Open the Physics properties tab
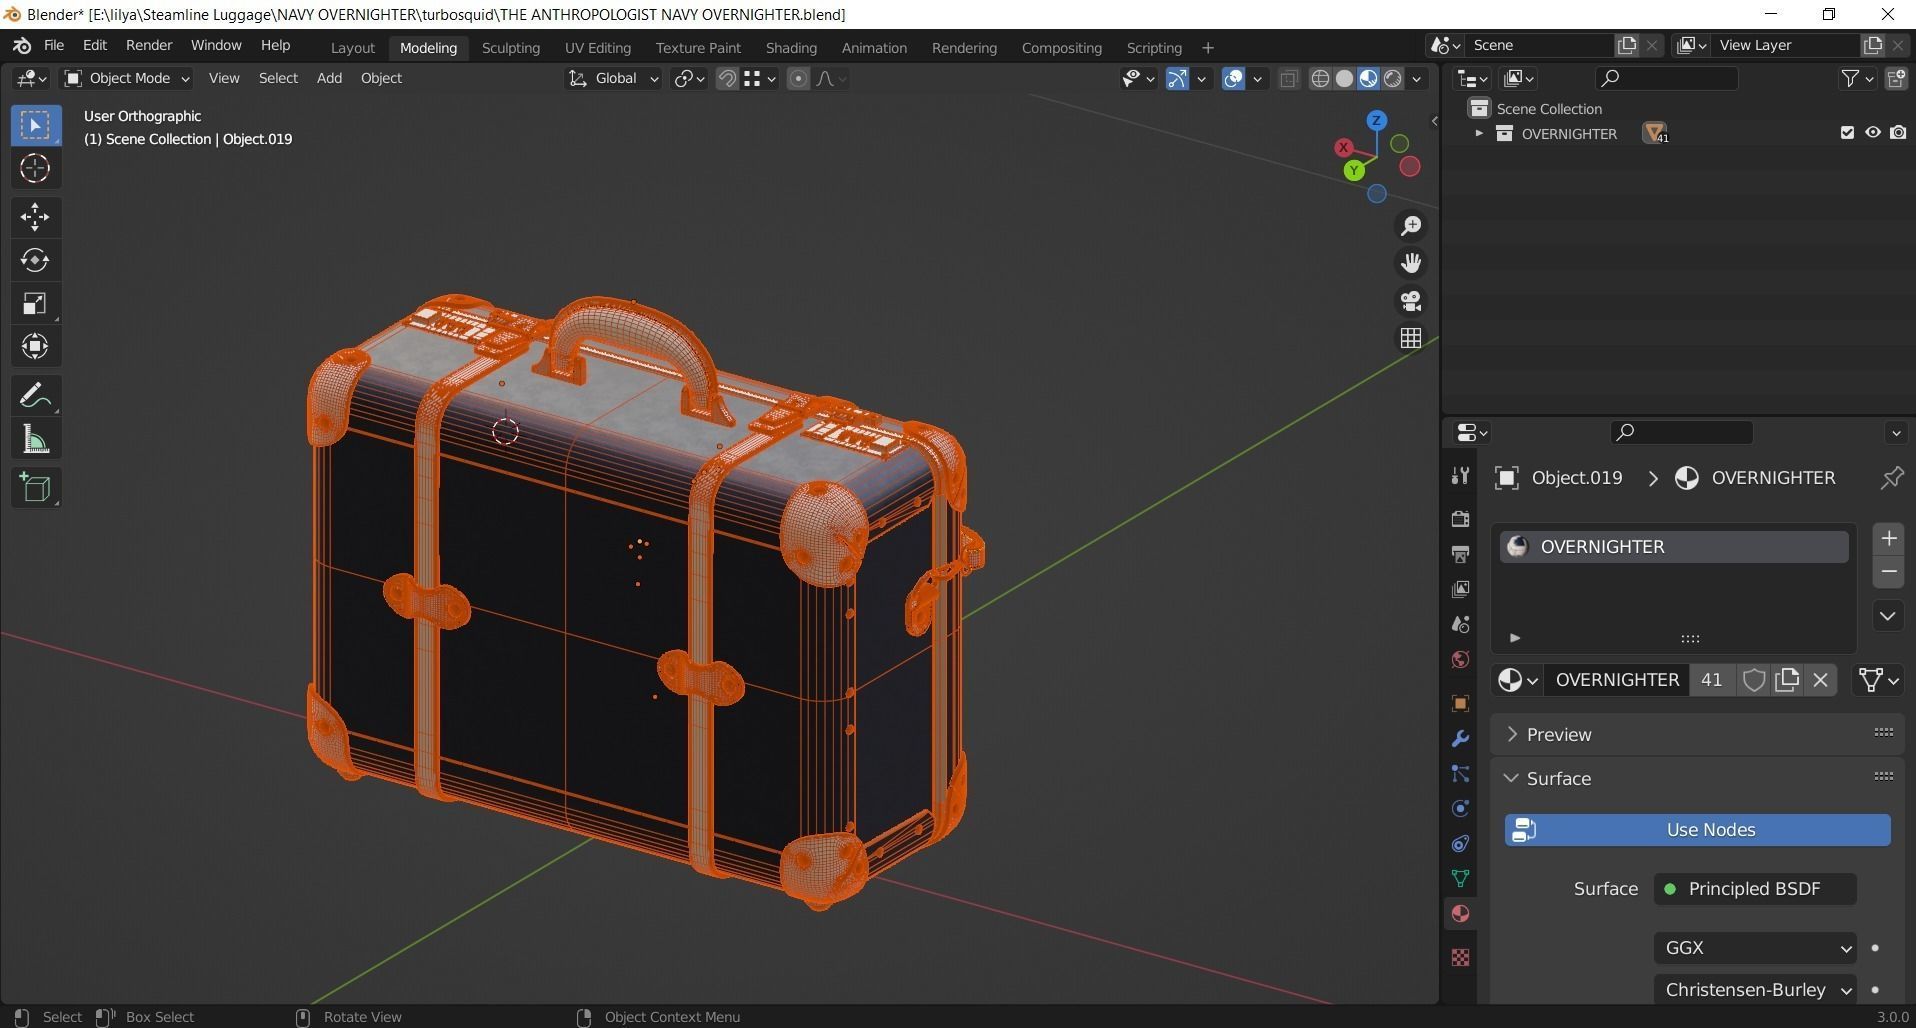The width and height of the screenshot is (1916, 1028). click(1460, 809)
